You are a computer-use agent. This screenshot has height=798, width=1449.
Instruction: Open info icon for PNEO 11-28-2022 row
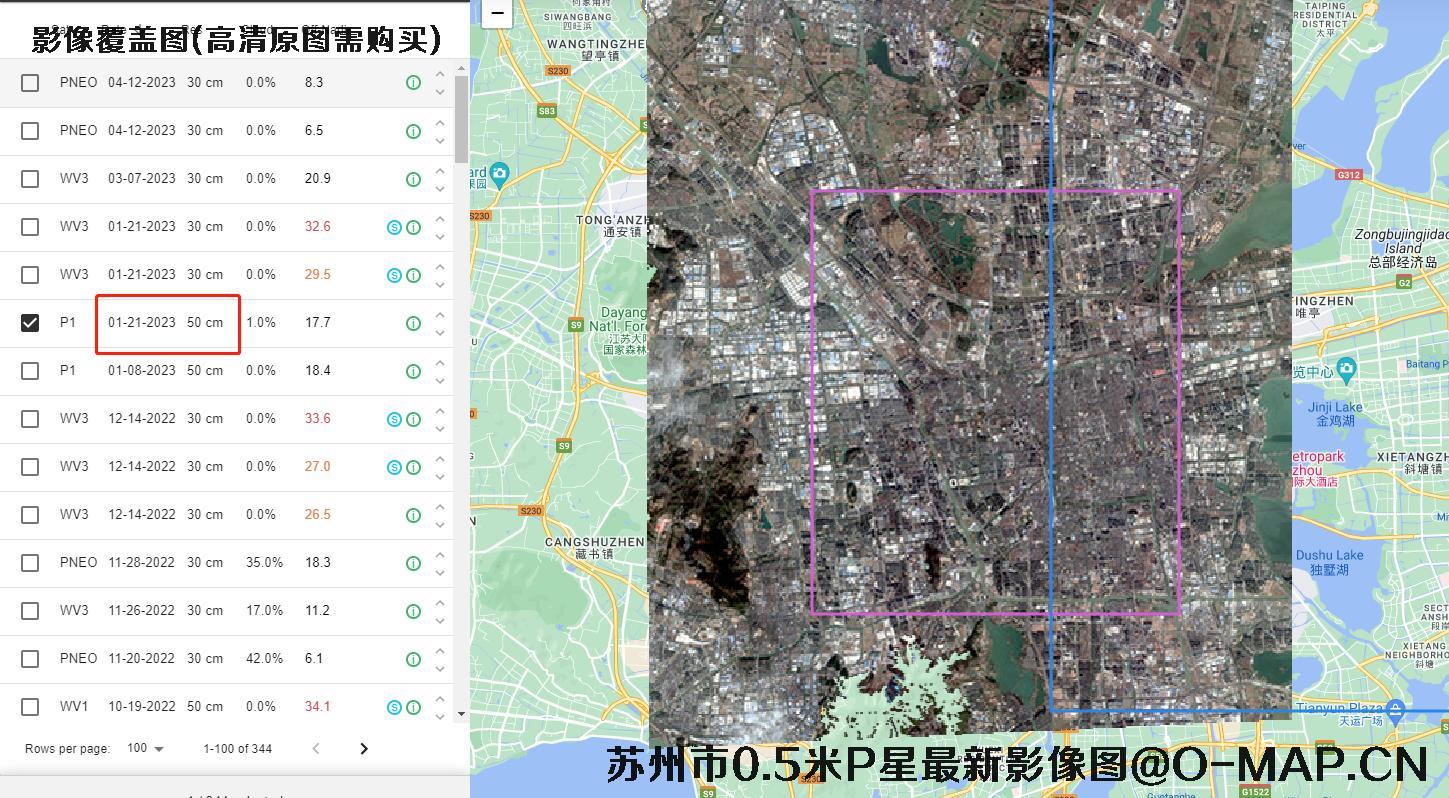tap(413, 563)
